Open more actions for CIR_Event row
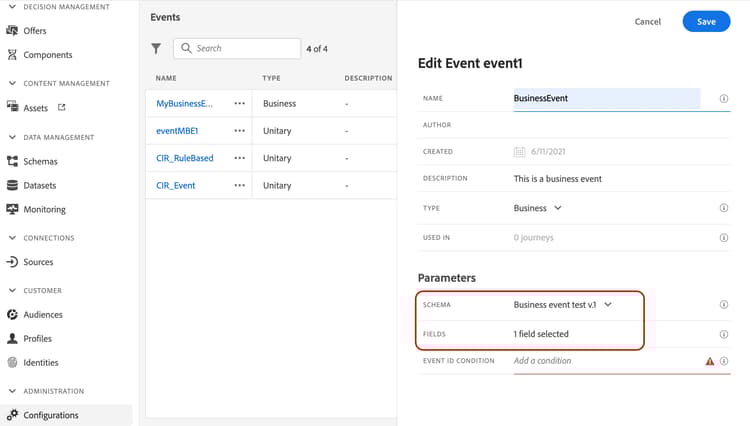750x426 pixels. tap(239, 185)
